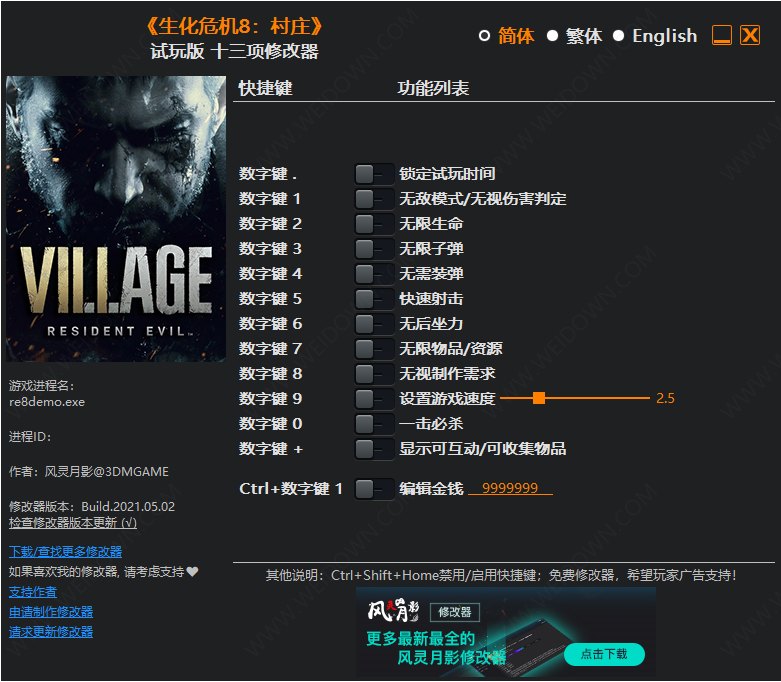Select 繁体 language radio button
781x682 pixels.
click(552, 36)
